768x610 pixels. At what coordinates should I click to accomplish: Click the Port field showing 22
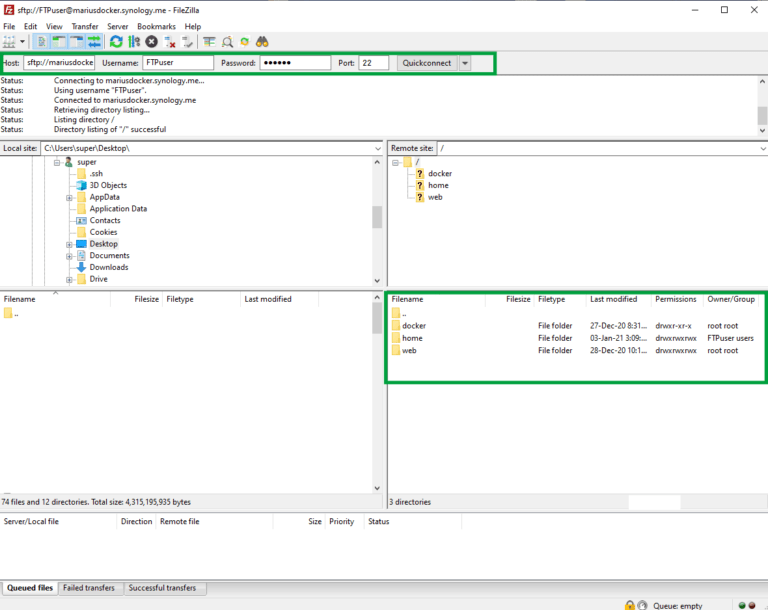[x=374, y=63]
